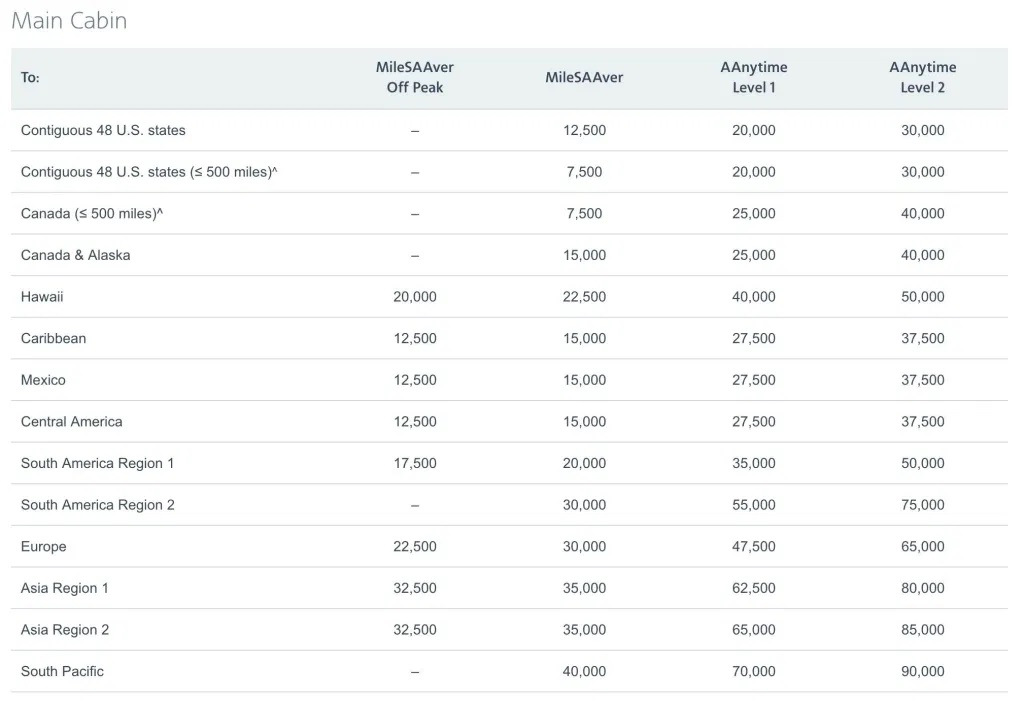Screen dimensions: 1024x701
Task: Click Hawaii's 20,000 Off Peak value
Action: (415, 297)
